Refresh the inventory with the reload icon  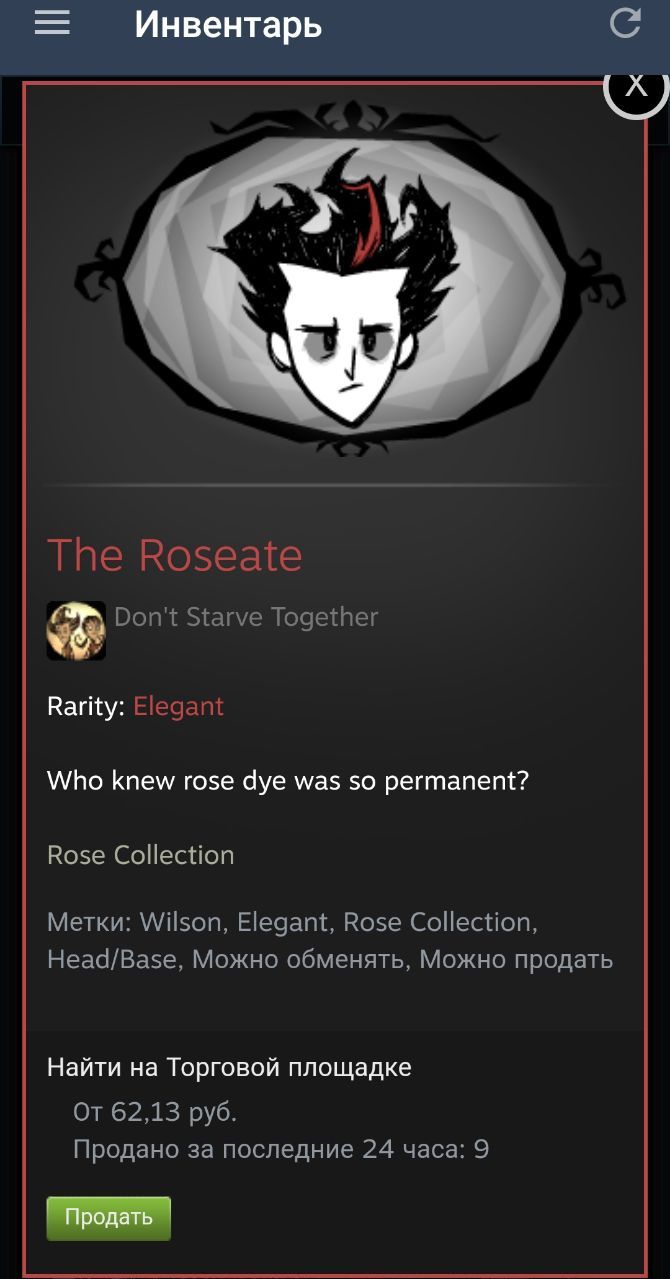(626, 22)
